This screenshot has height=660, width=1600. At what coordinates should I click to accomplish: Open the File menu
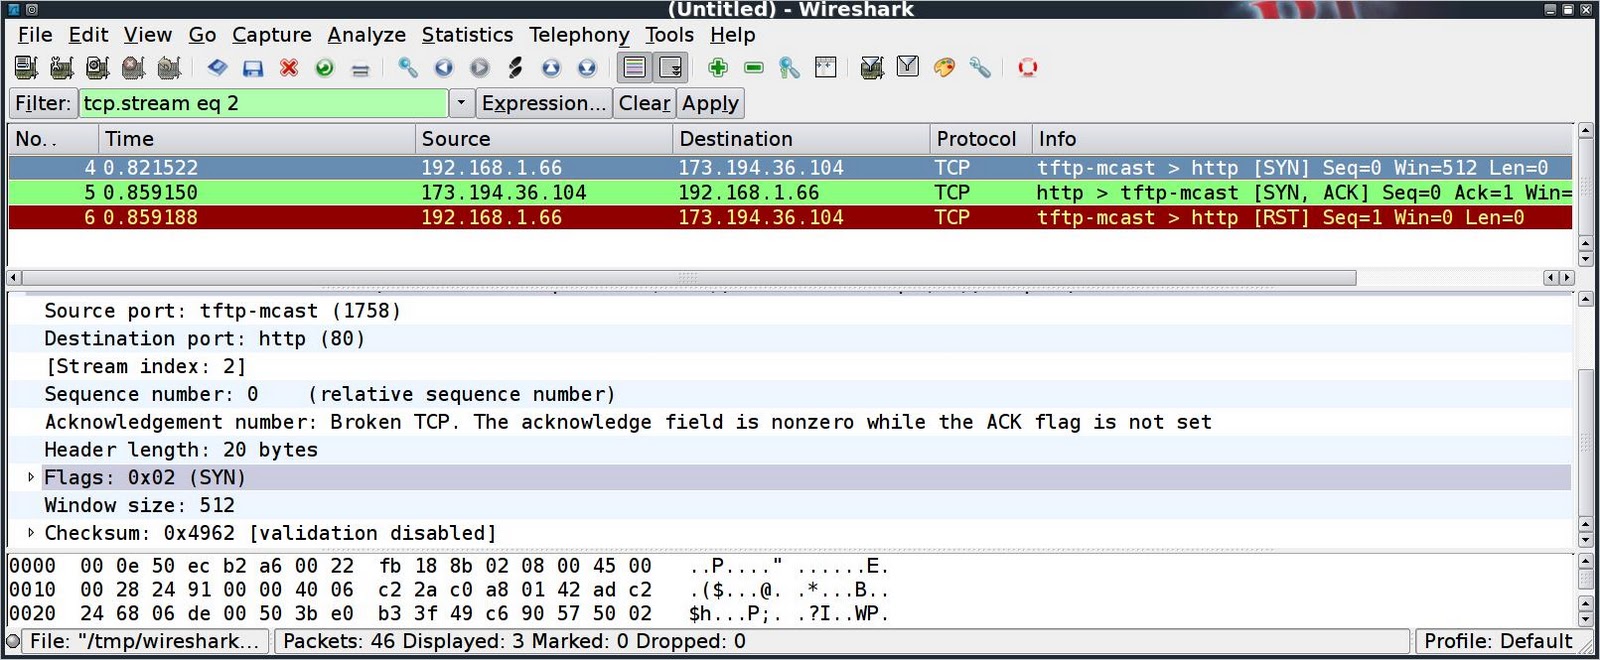[x=35, y=35]
